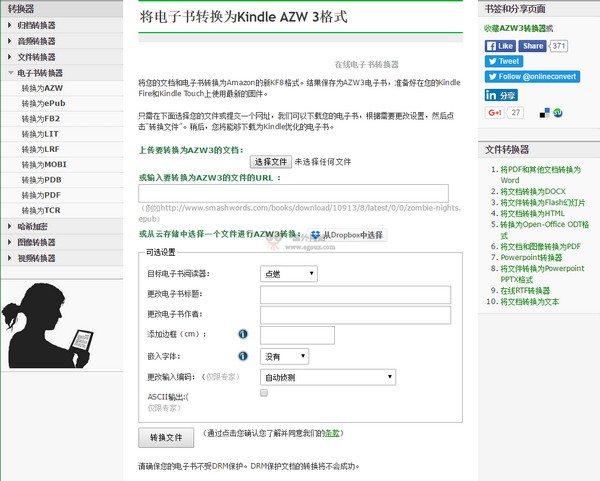The width and height of the screenshot is (600, 481).
Task: Click the 选择文件 upload button
Action: [271, 162]
